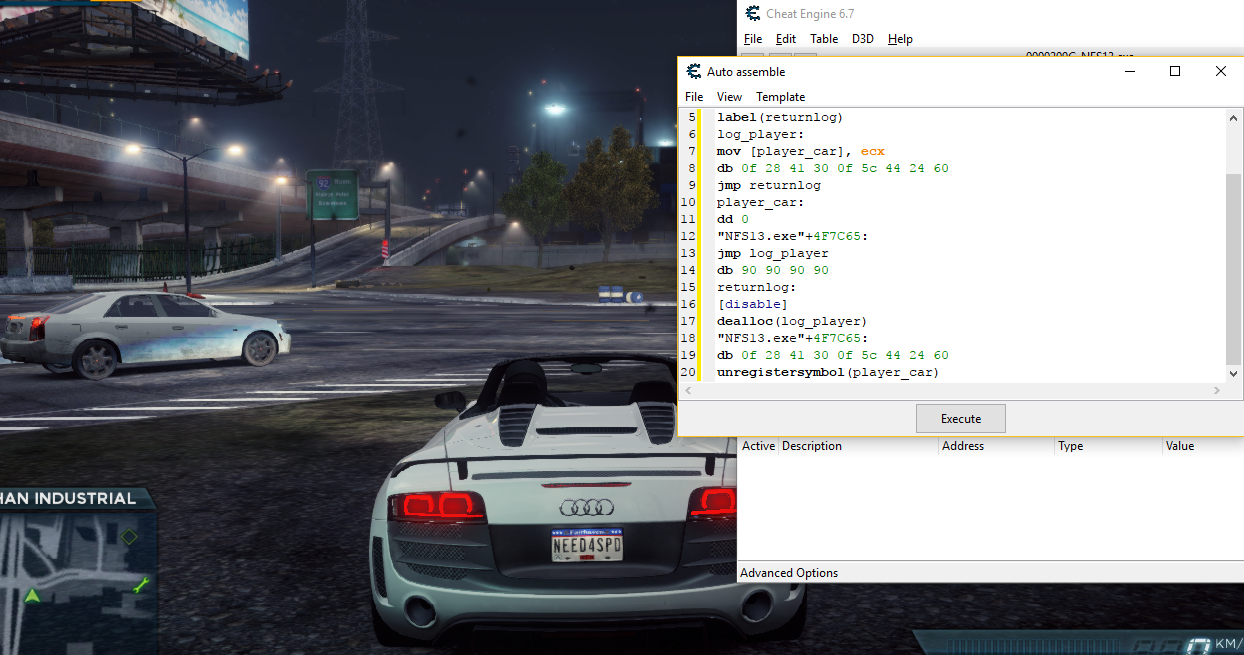Screen dimensions: 1244x655
Task: Click the up arrow of the code editor's scrollbar
Action: coord(1235,118)
